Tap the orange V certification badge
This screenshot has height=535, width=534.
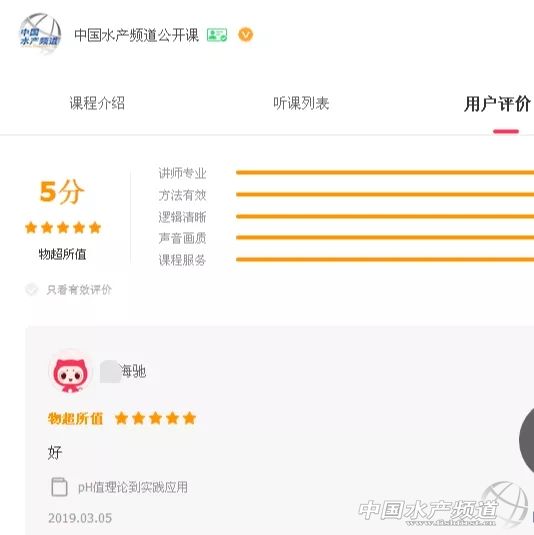(x=246, y=34)
